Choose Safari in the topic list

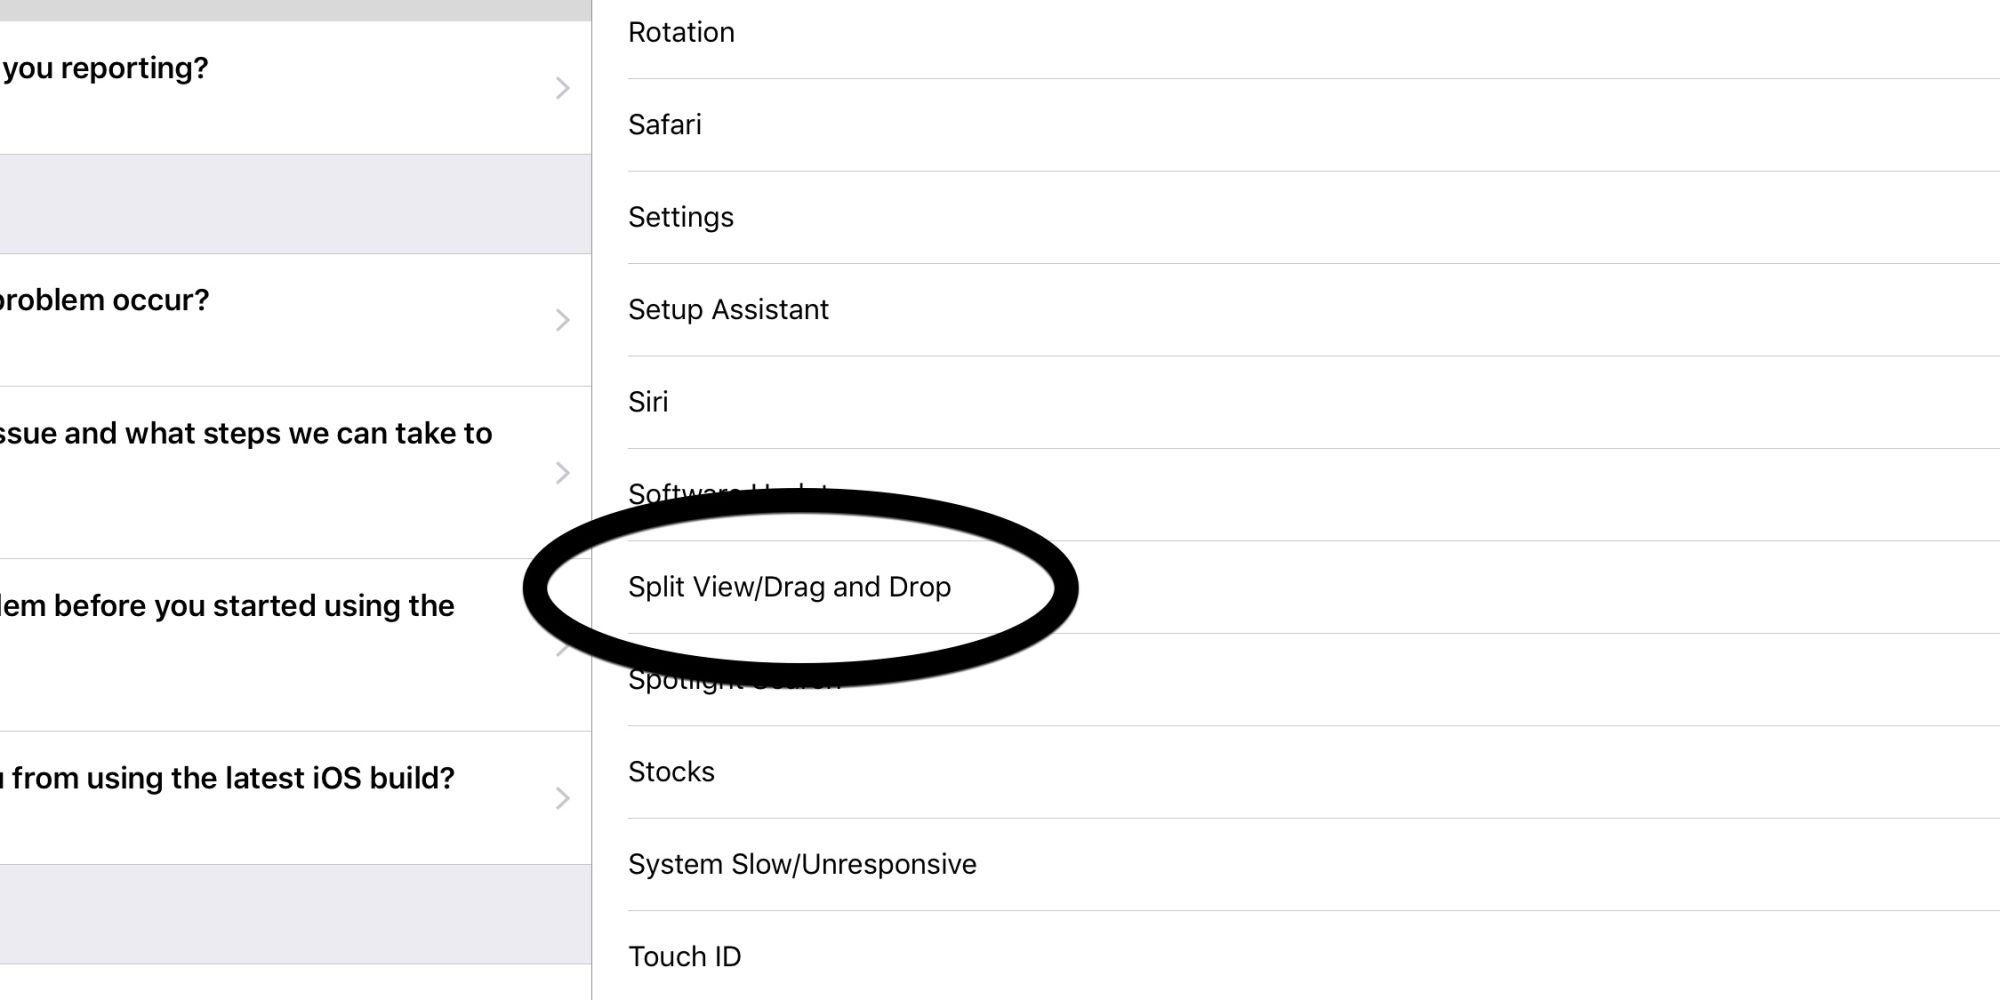pyautogui.click(x=665, y=125)
